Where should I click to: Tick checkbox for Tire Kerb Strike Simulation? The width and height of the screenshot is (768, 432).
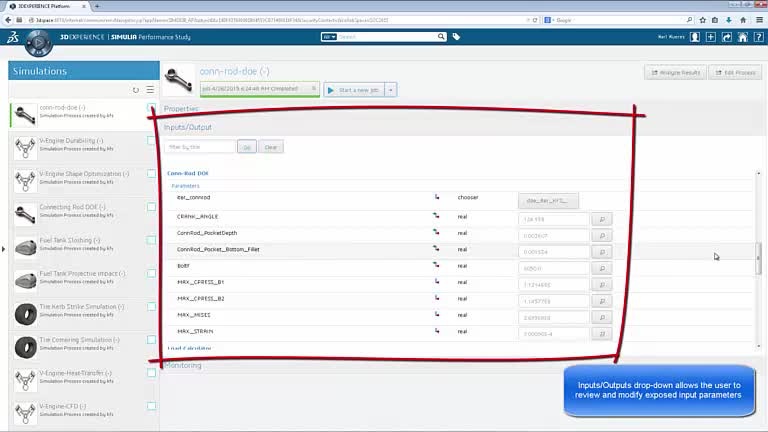[151, 307]
